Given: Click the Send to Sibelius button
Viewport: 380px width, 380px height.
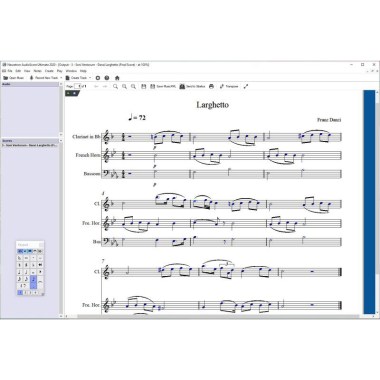Looking at the screenshot, I should pos(192,86).
